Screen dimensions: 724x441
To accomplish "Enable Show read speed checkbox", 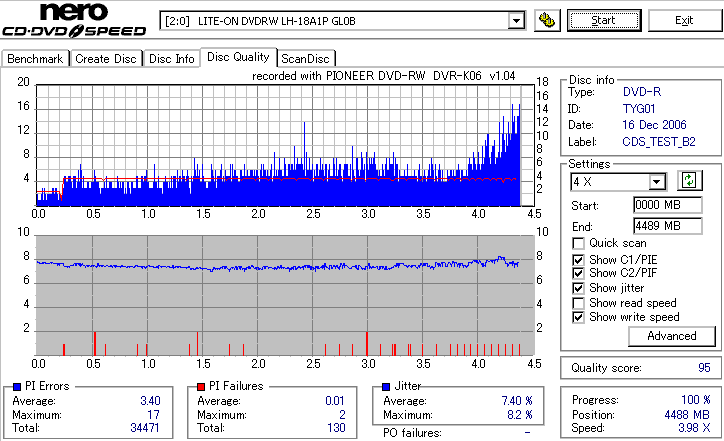I will (578, 303).
